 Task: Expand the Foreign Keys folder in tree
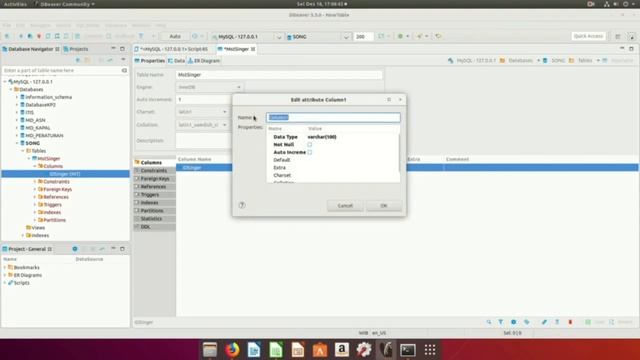click(35, 189)
